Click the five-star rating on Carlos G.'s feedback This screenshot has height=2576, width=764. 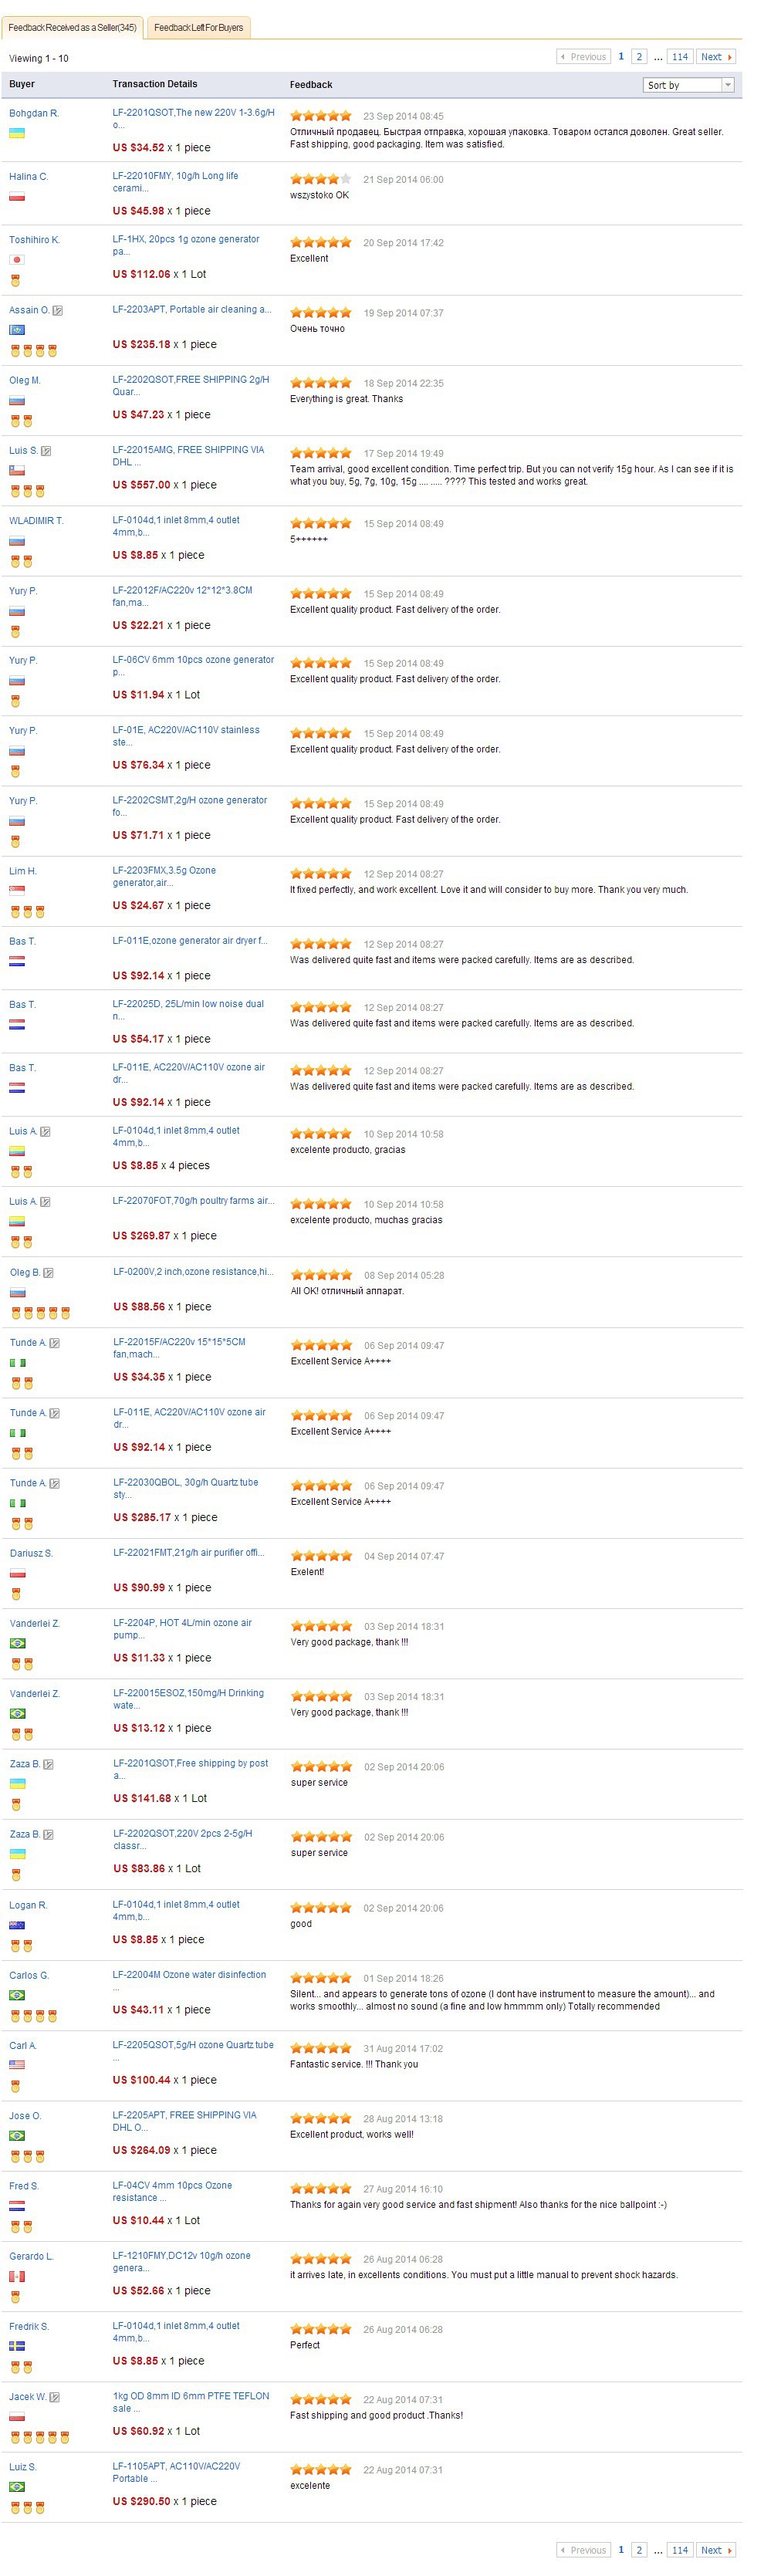(x=321, y=1978)
